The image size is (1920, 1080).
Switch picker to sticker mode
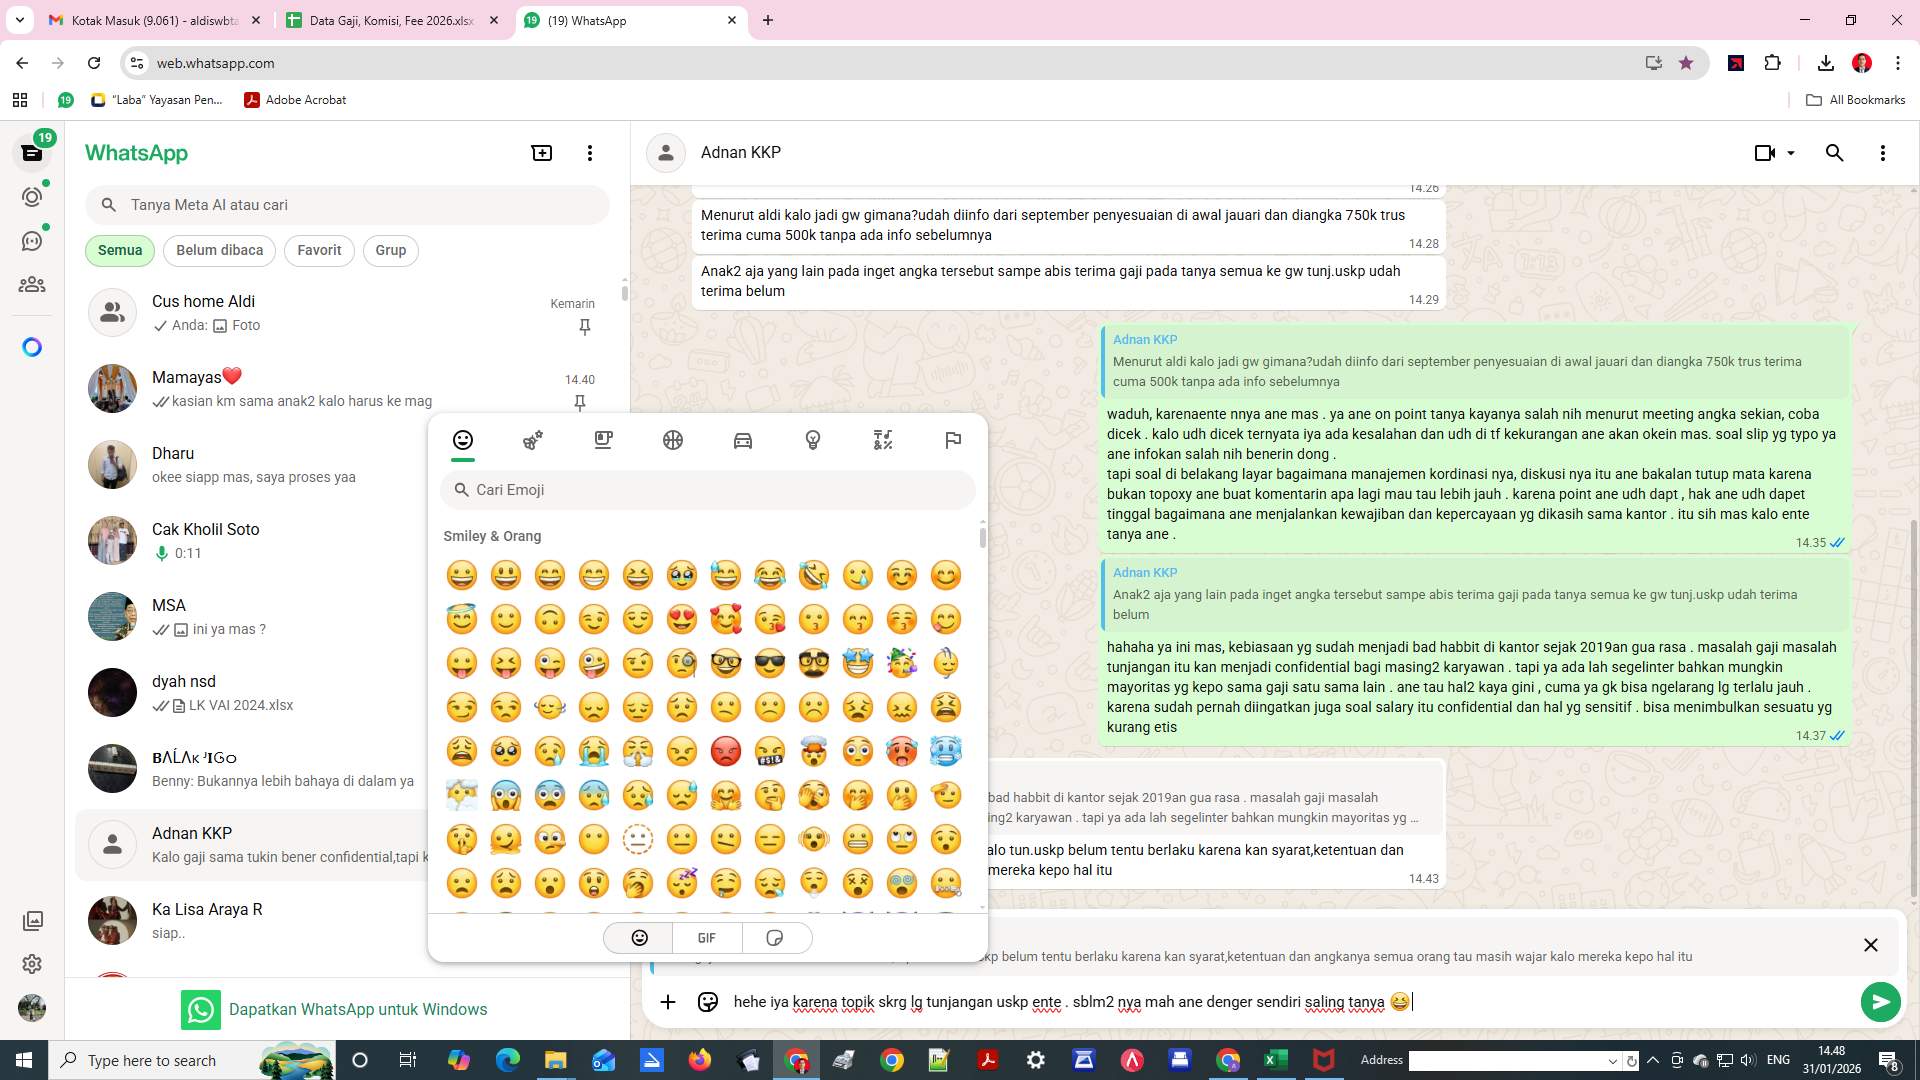pyautogui.click(x=774, y=938)
